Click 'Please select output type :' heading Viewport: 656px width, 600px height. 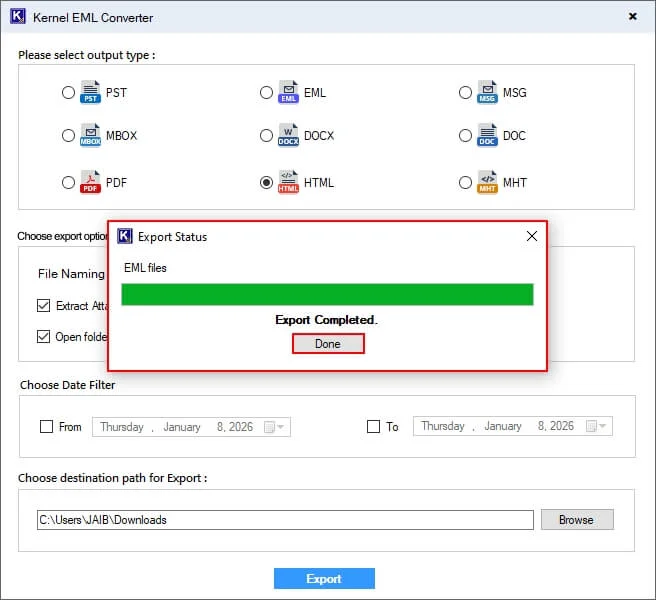click(x=87, y=55)
